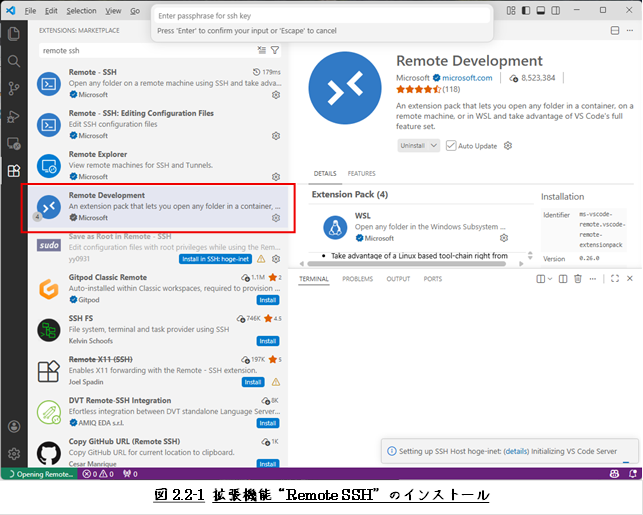643x515 pixels.
Task: Open manage gear for Remote - SSH extension
Action: point(276,94)
